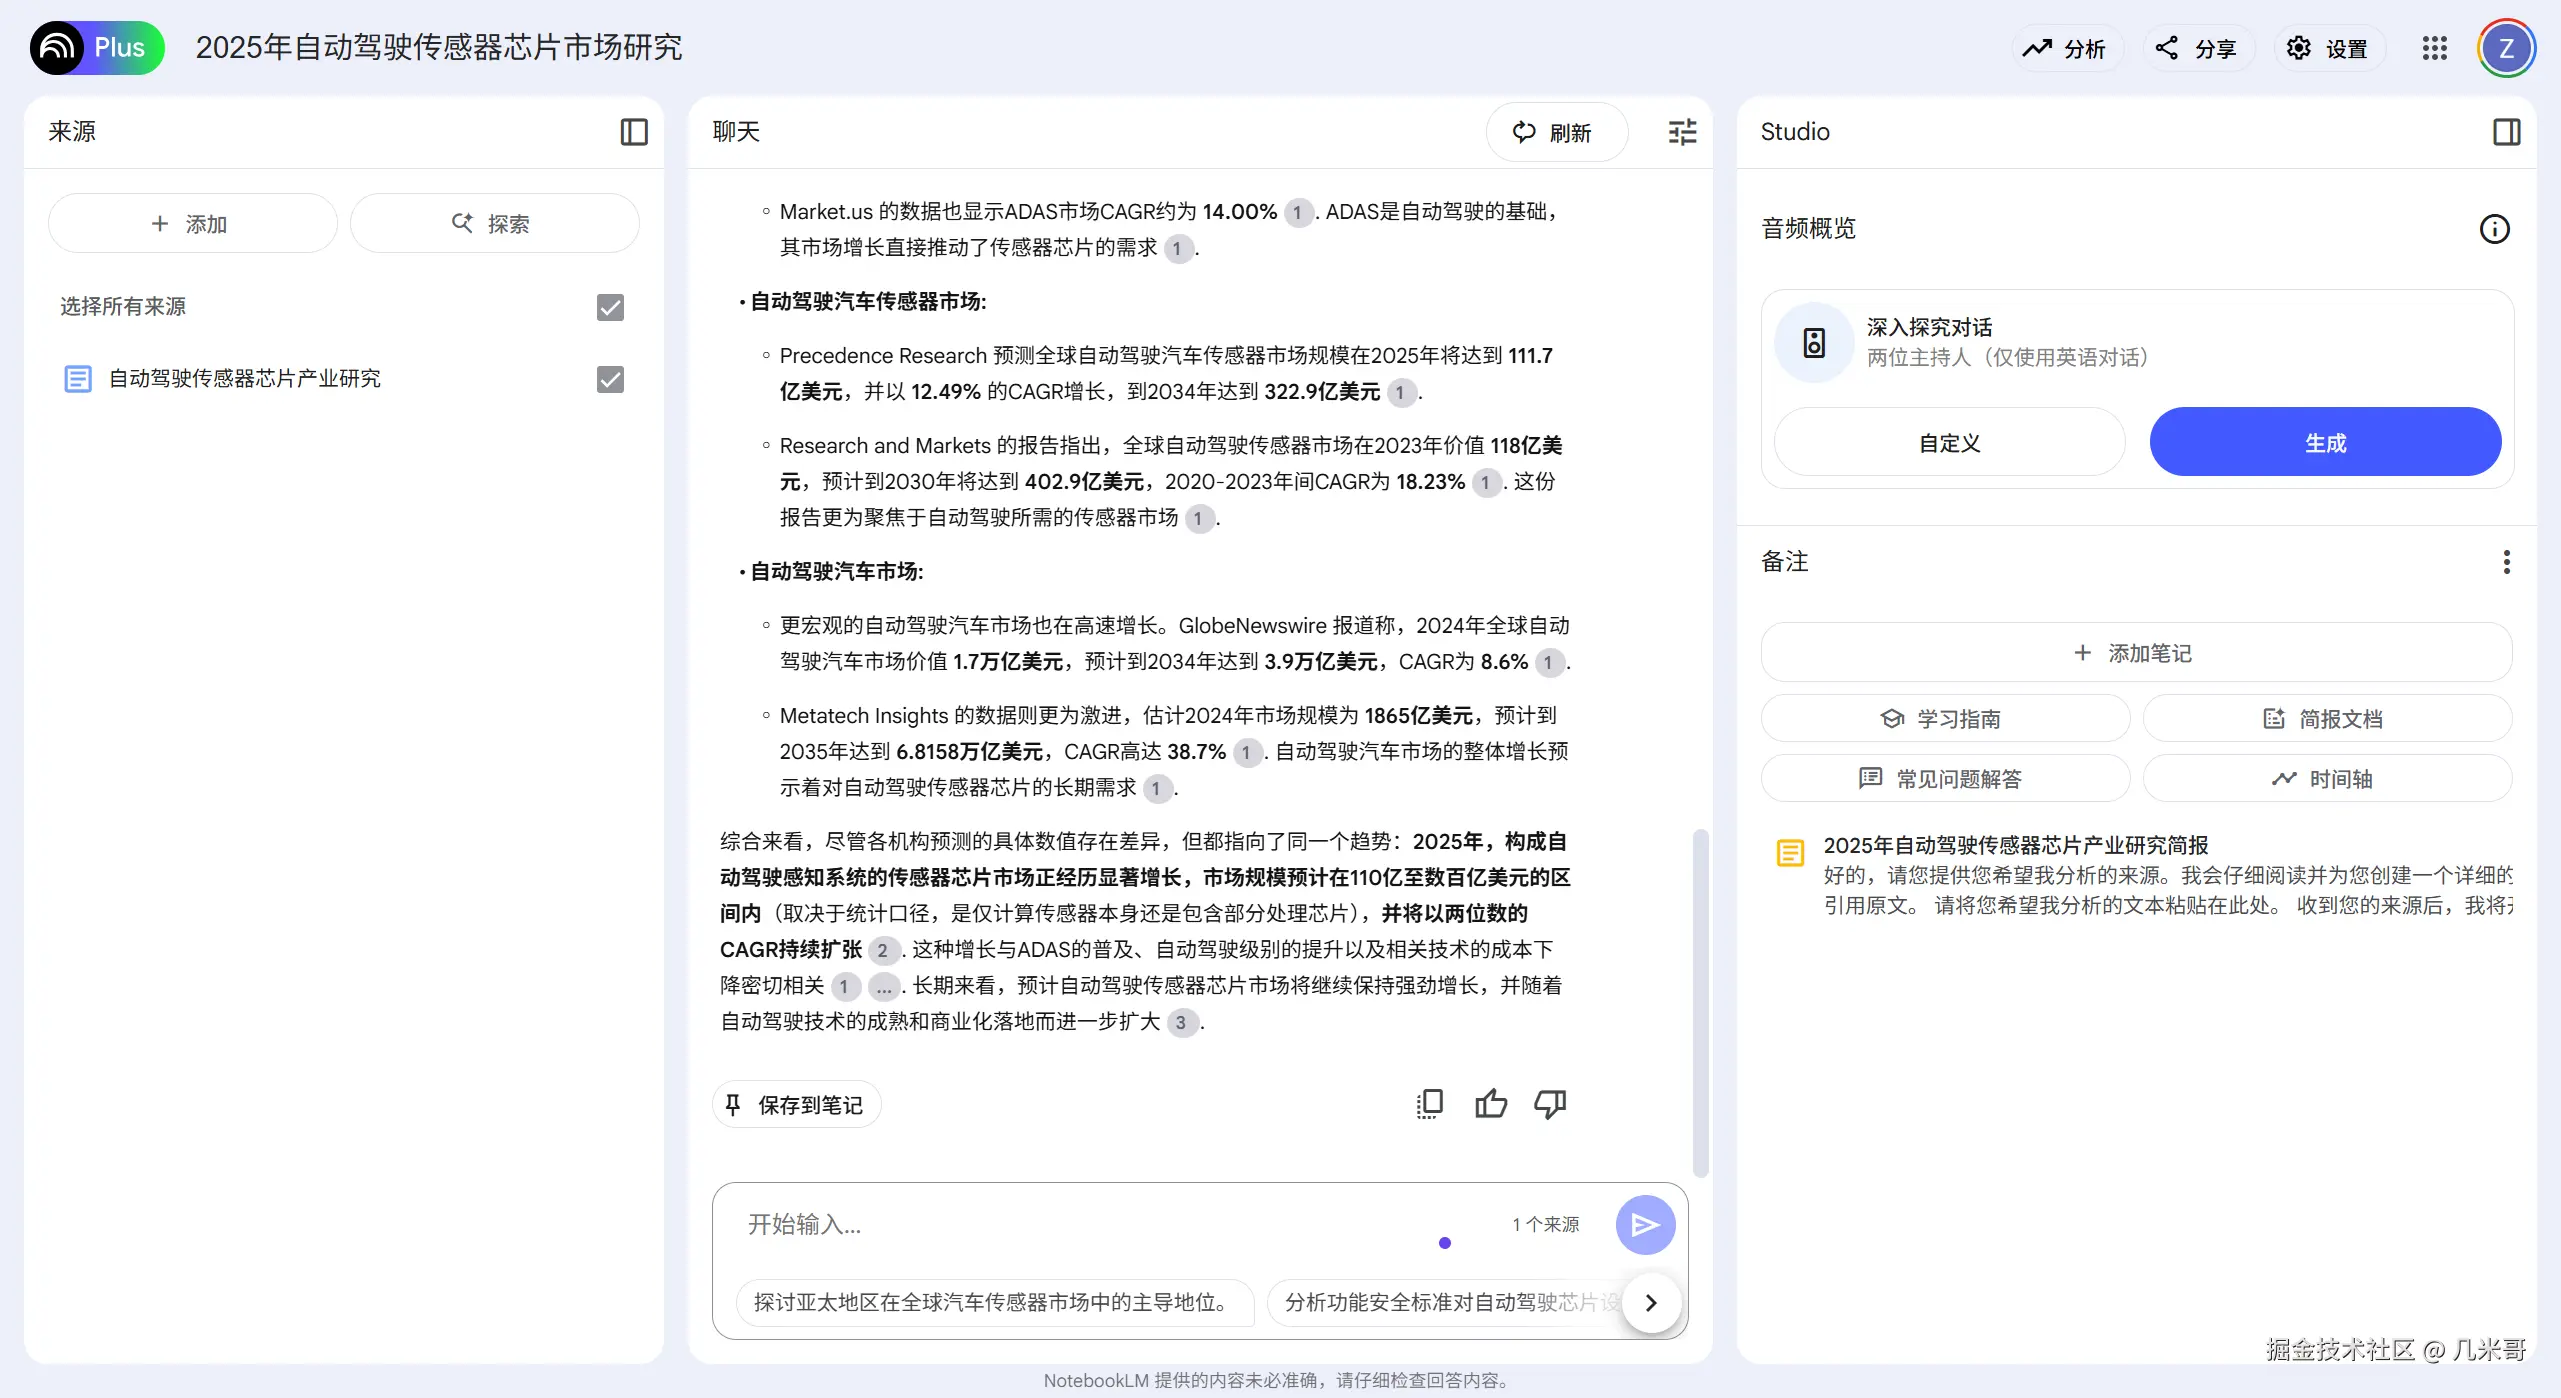The height and width of the screenshot is (1398, 2561).
Task: Uncheck the 自动驾驶传感器芯片产业研究 source
Action: pyautogui.click(x=609, y=379)
